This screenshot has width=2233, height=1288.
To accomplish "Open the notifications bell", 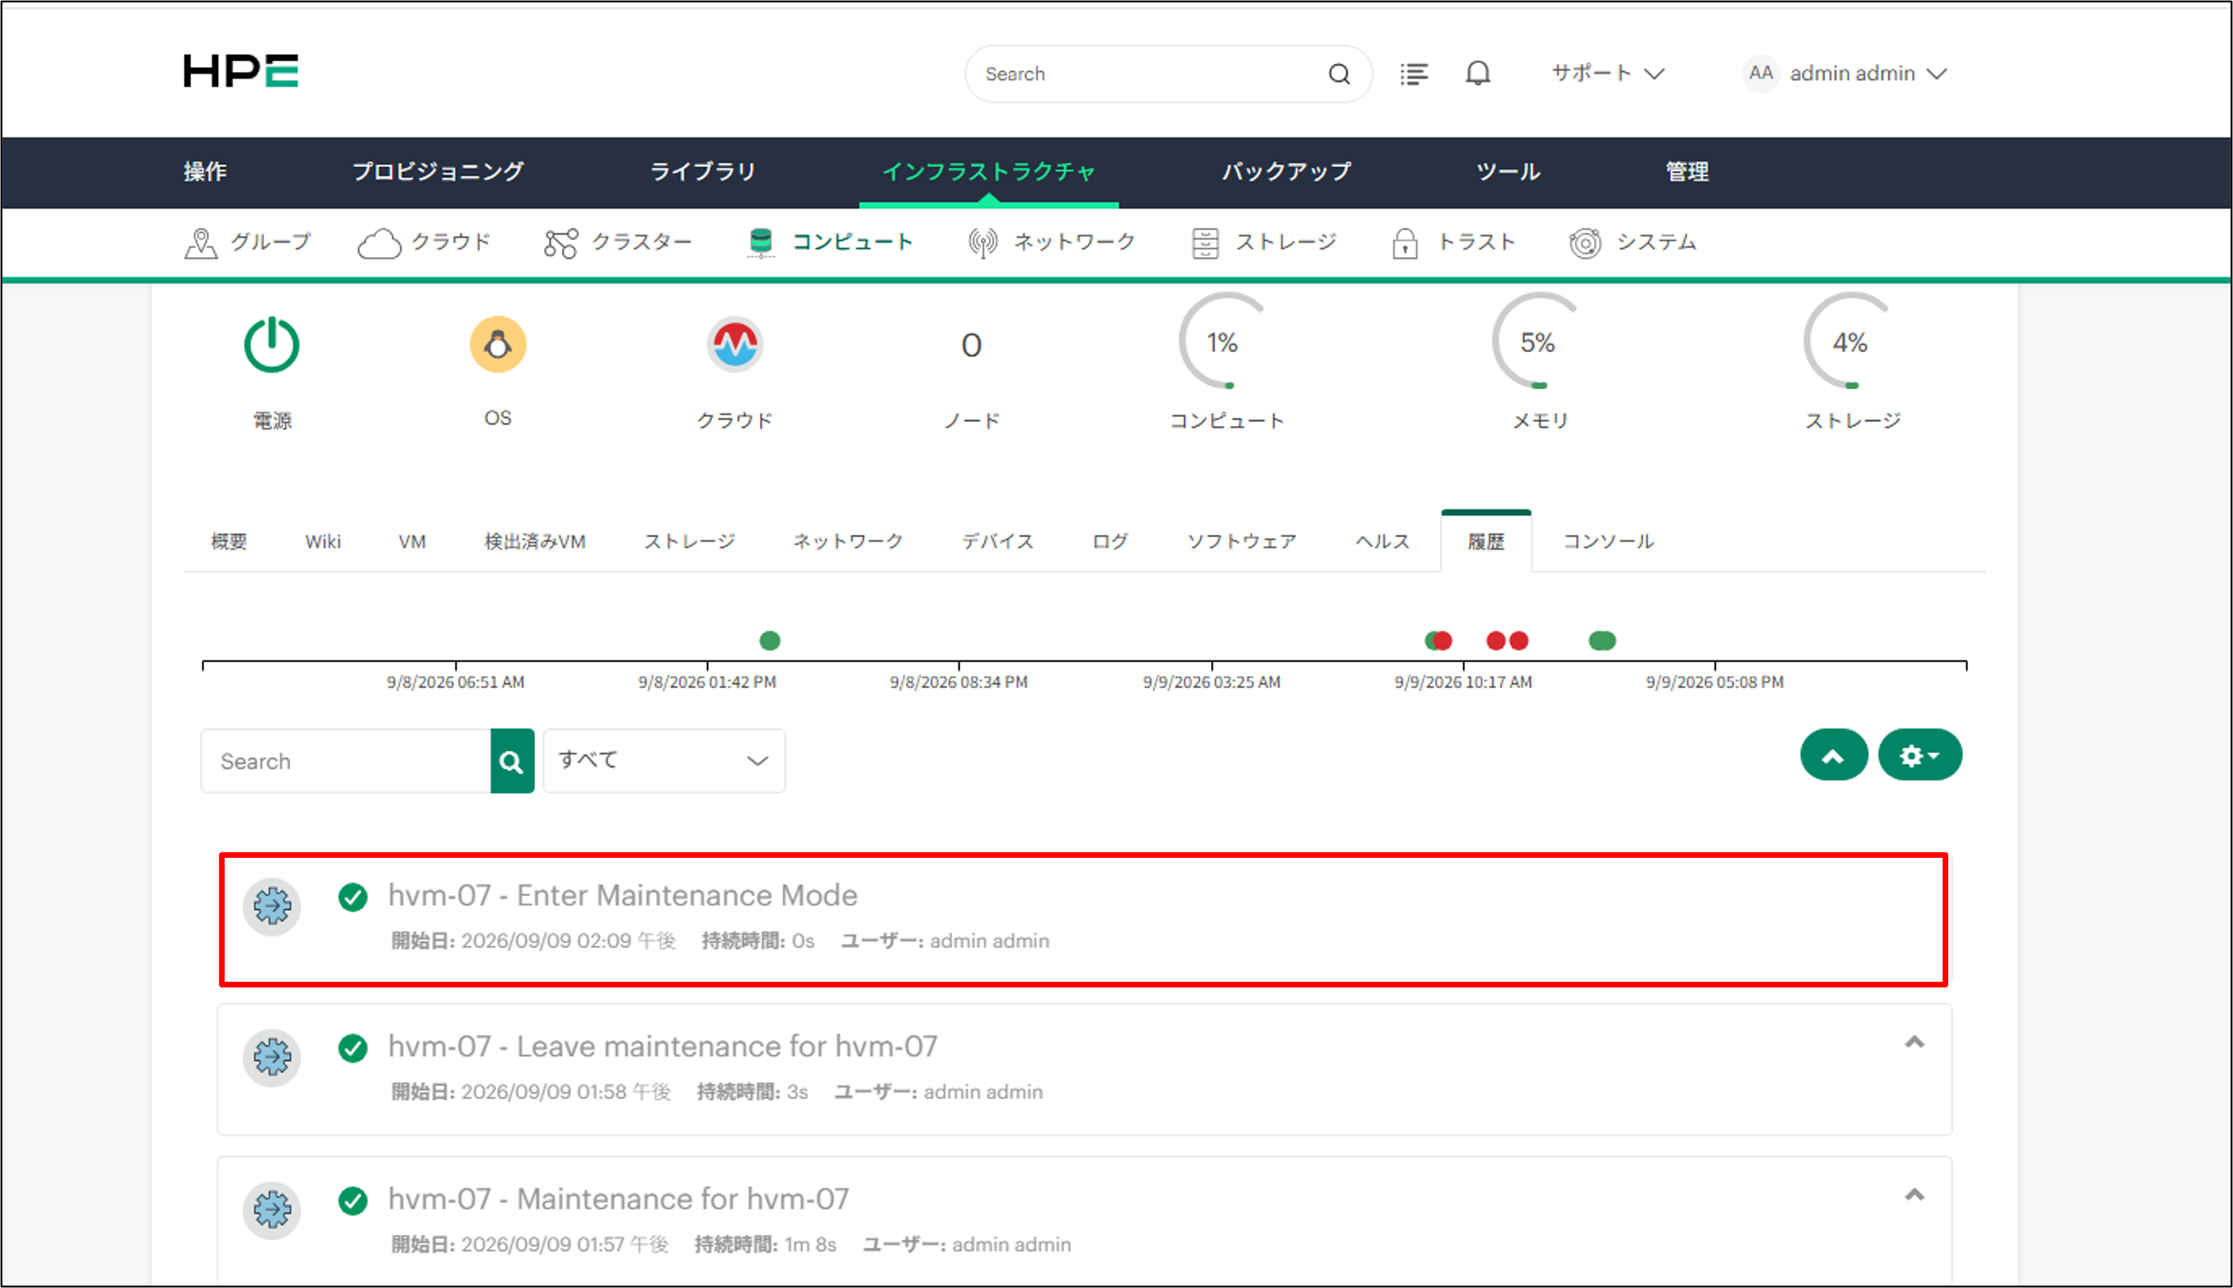I will pos(1478,73).
